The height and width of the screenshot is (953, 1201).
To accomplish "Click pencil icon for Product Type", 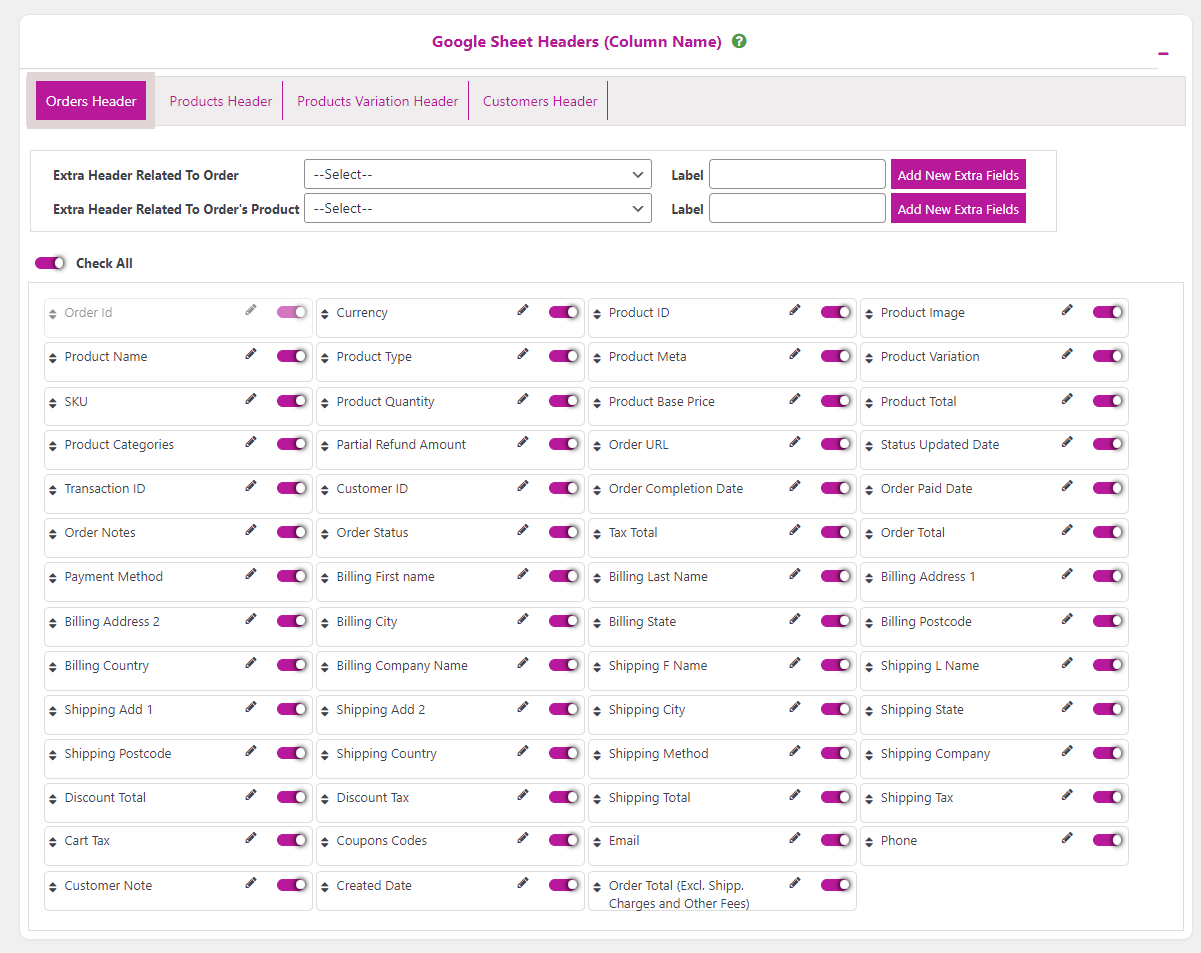I will (523, 355).
